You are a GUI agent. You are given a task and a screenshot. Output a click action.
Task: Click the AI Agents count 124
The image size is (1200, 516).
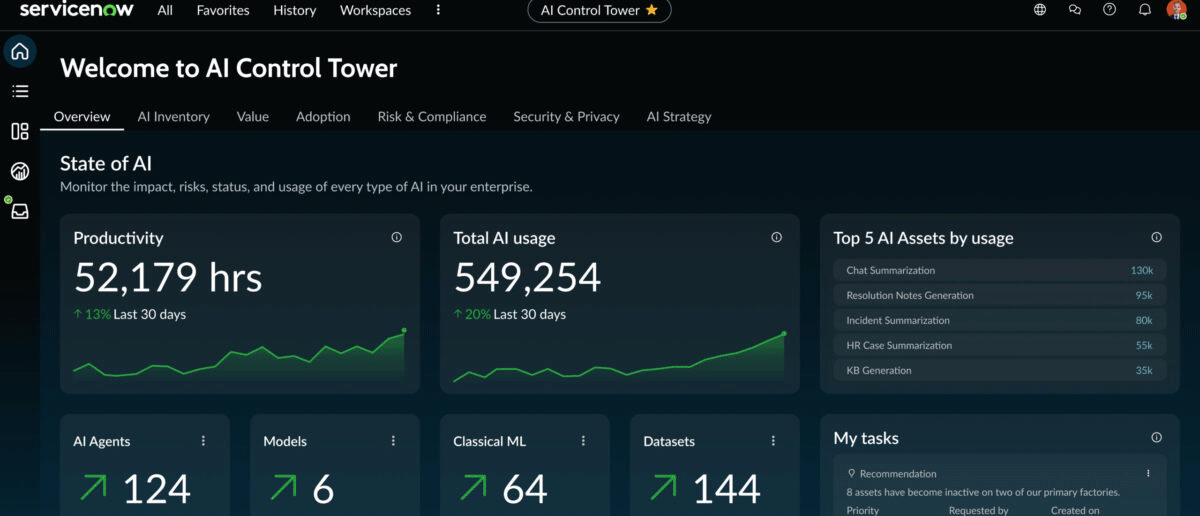point(157,489)
